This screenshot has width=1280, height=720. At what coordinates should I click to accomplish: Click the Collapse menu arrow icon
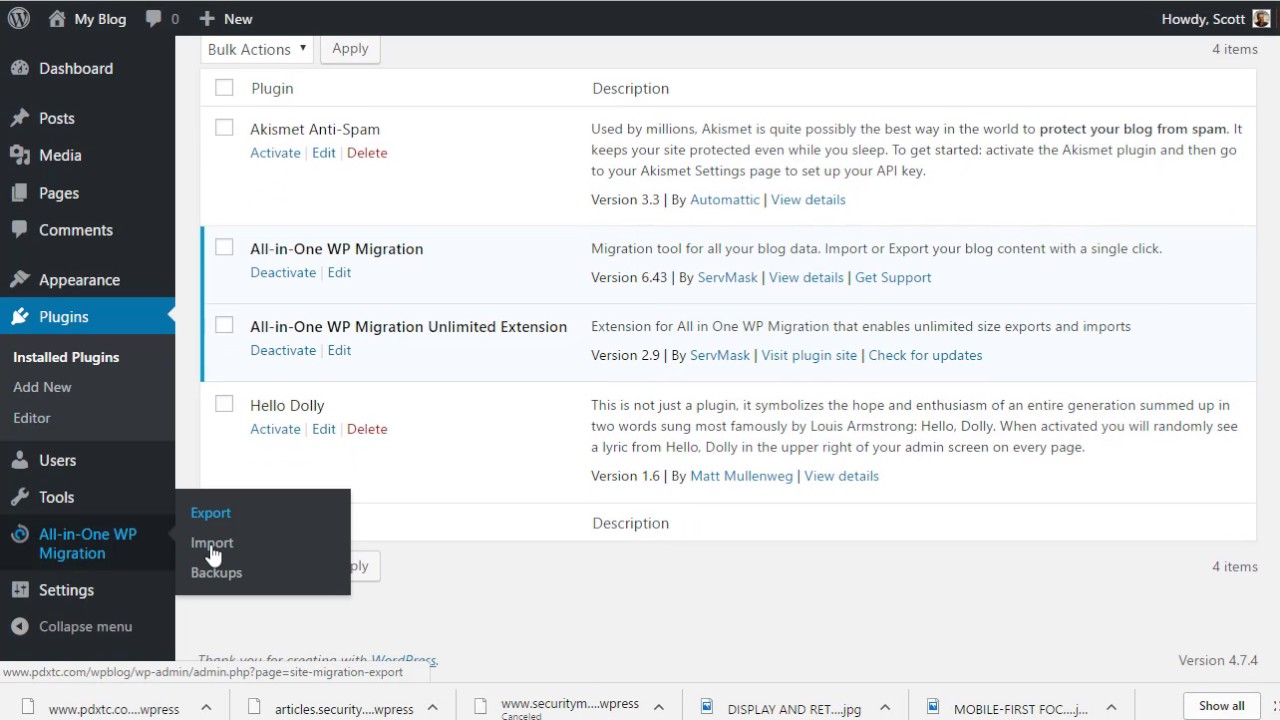tap(20, 627)
